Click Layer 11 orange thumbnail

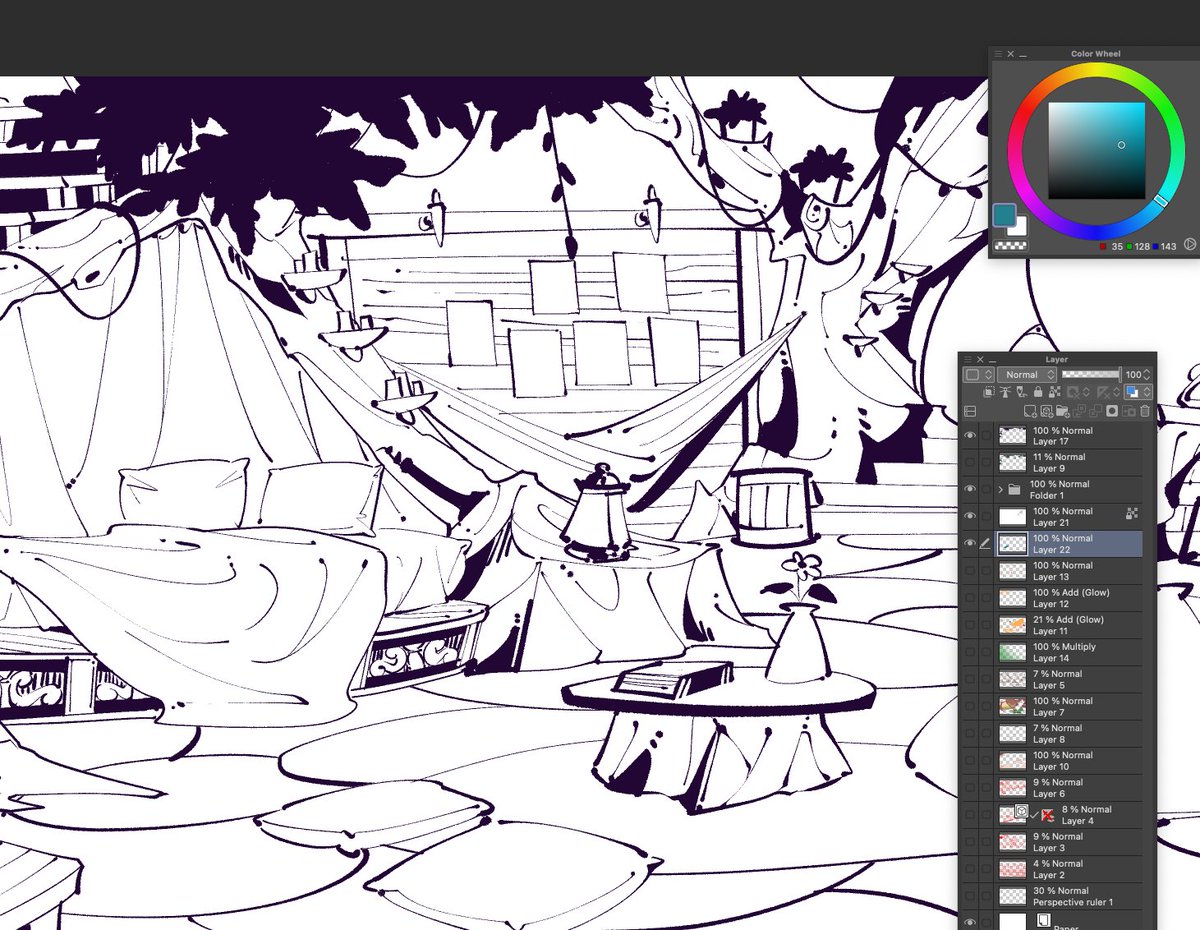pyautogui.click(x=1013, y=625)
